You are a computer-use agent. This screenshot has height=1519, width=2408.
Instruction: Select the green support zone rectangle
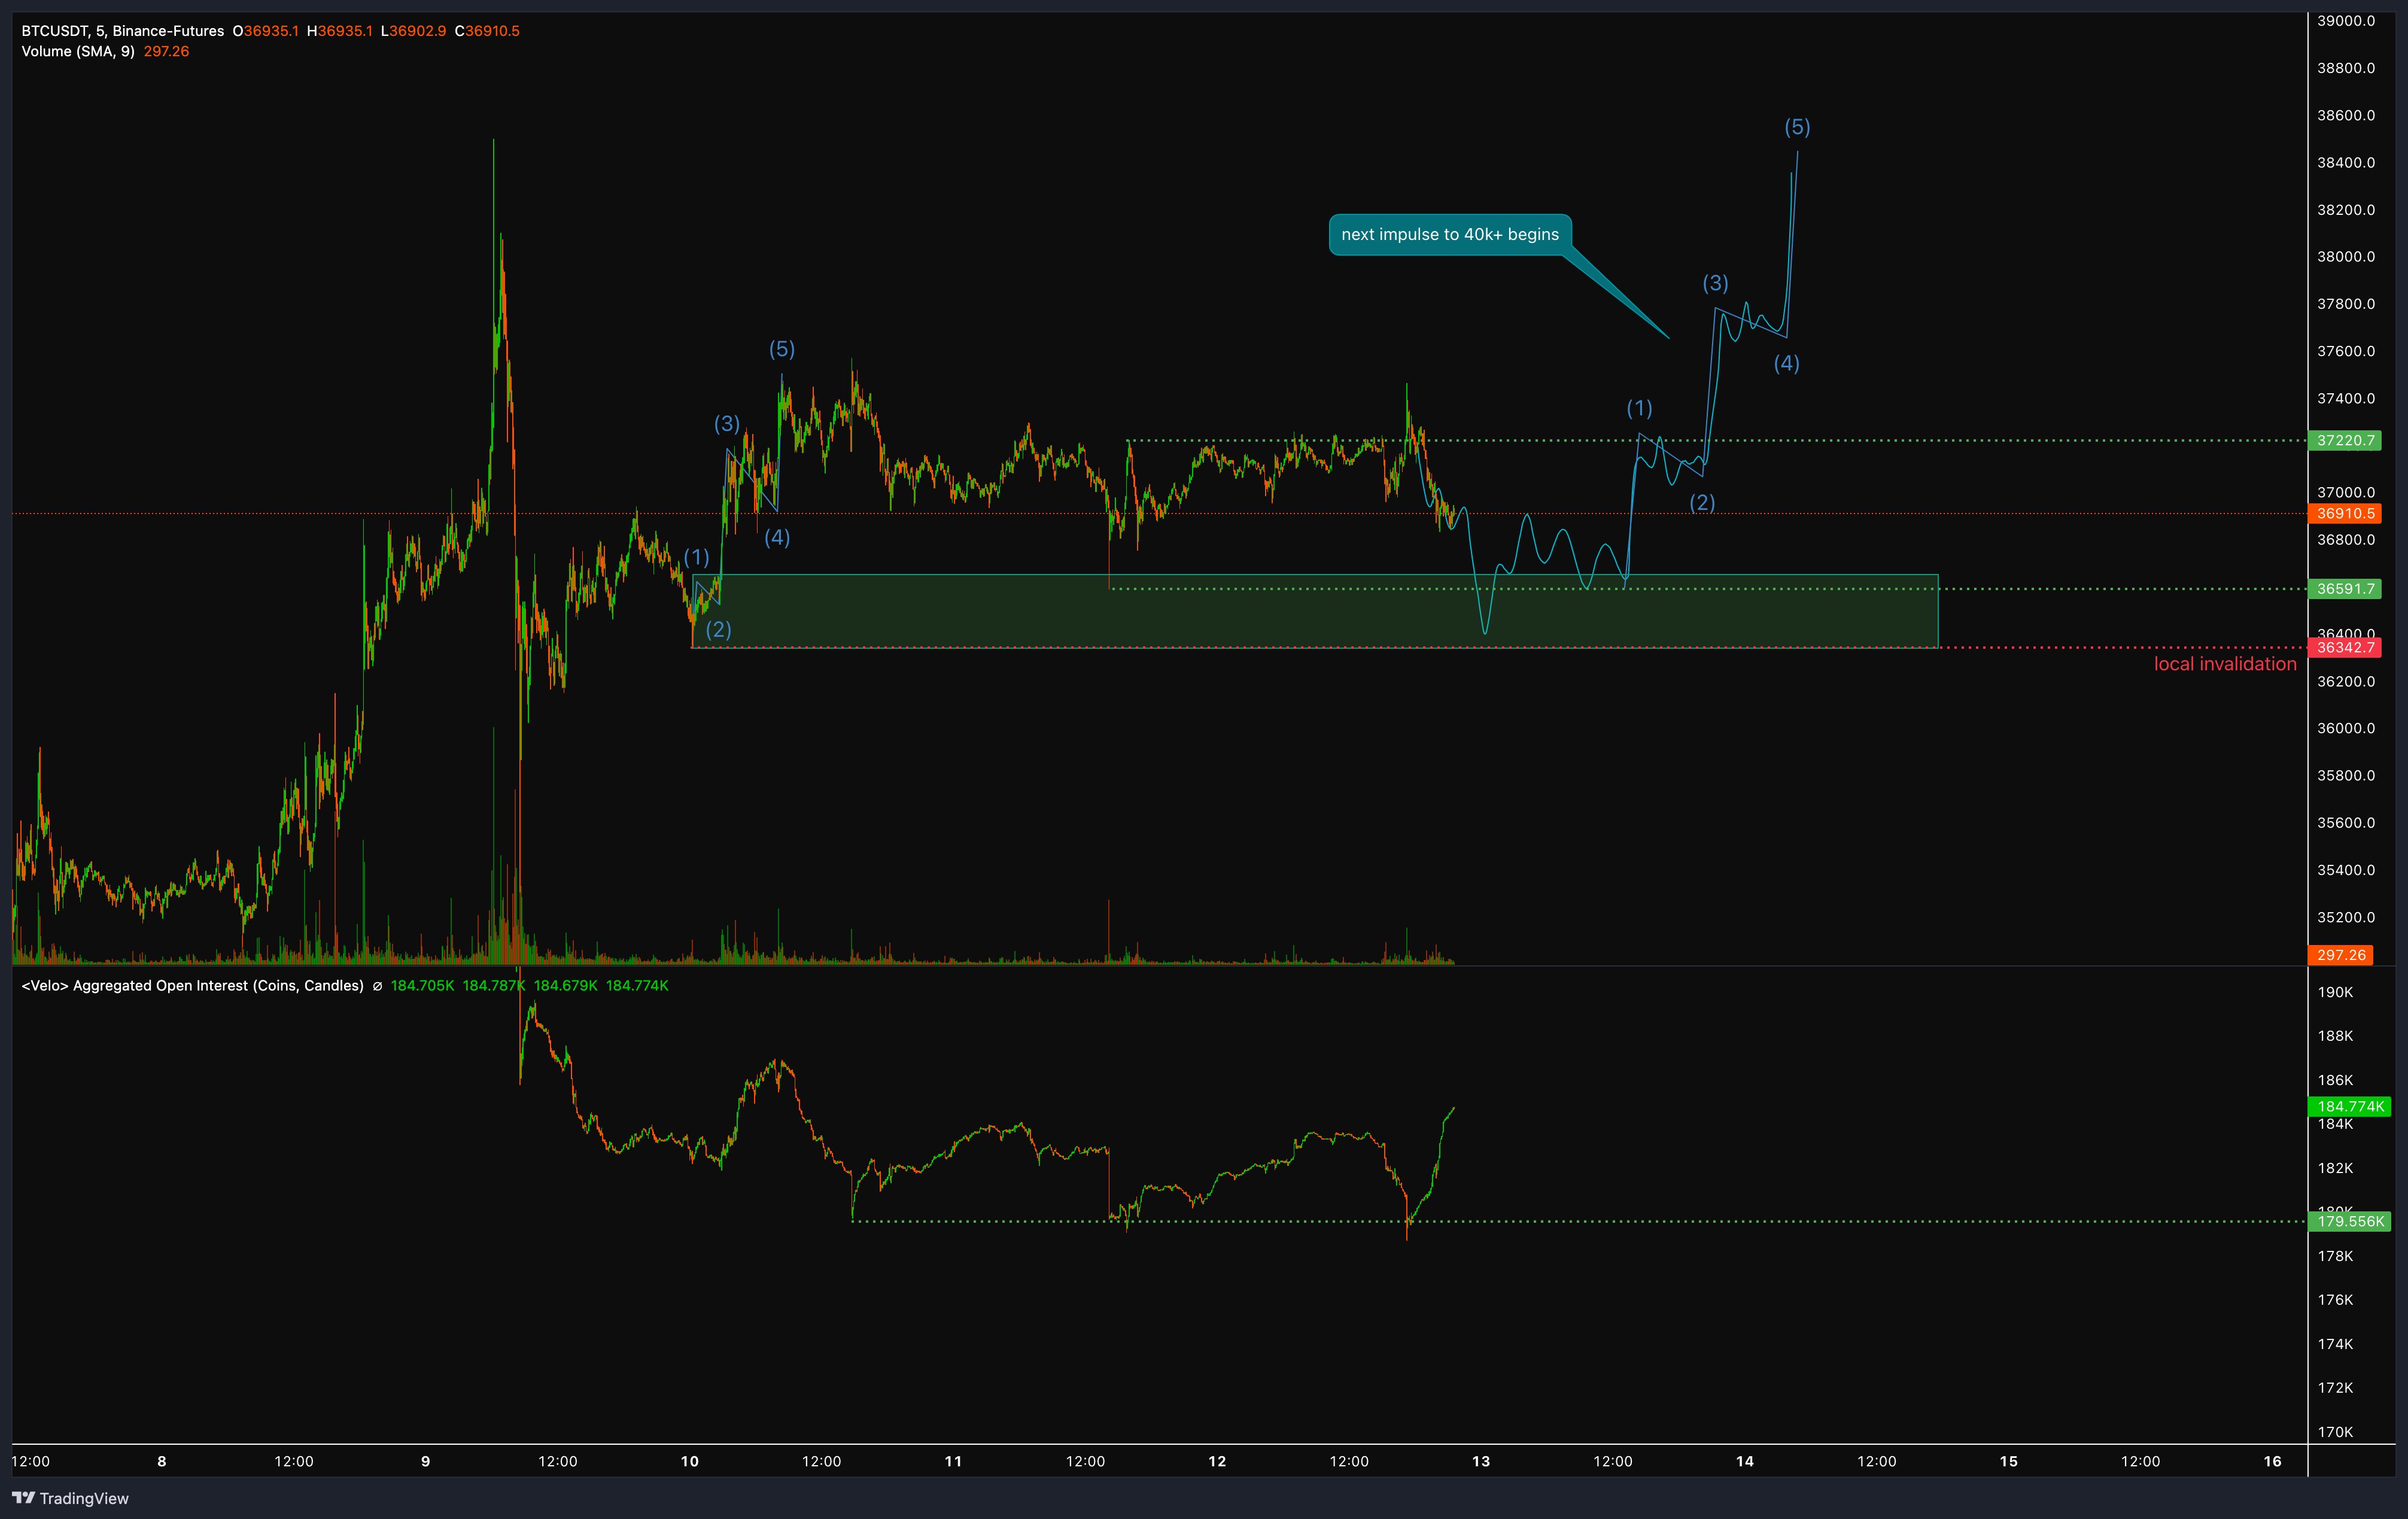point(1315,611)
